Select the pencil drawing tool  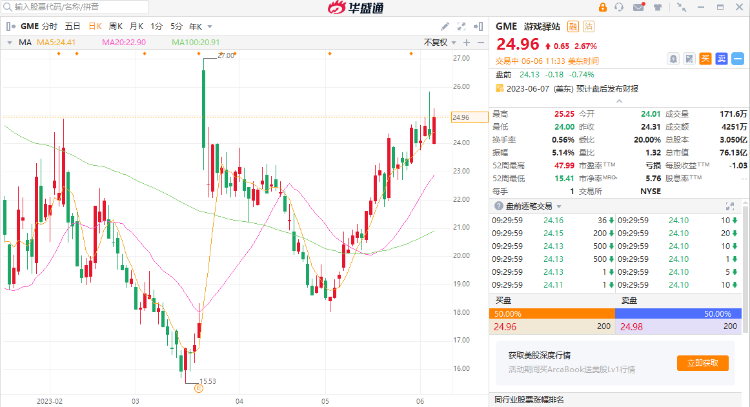(445, 26)
